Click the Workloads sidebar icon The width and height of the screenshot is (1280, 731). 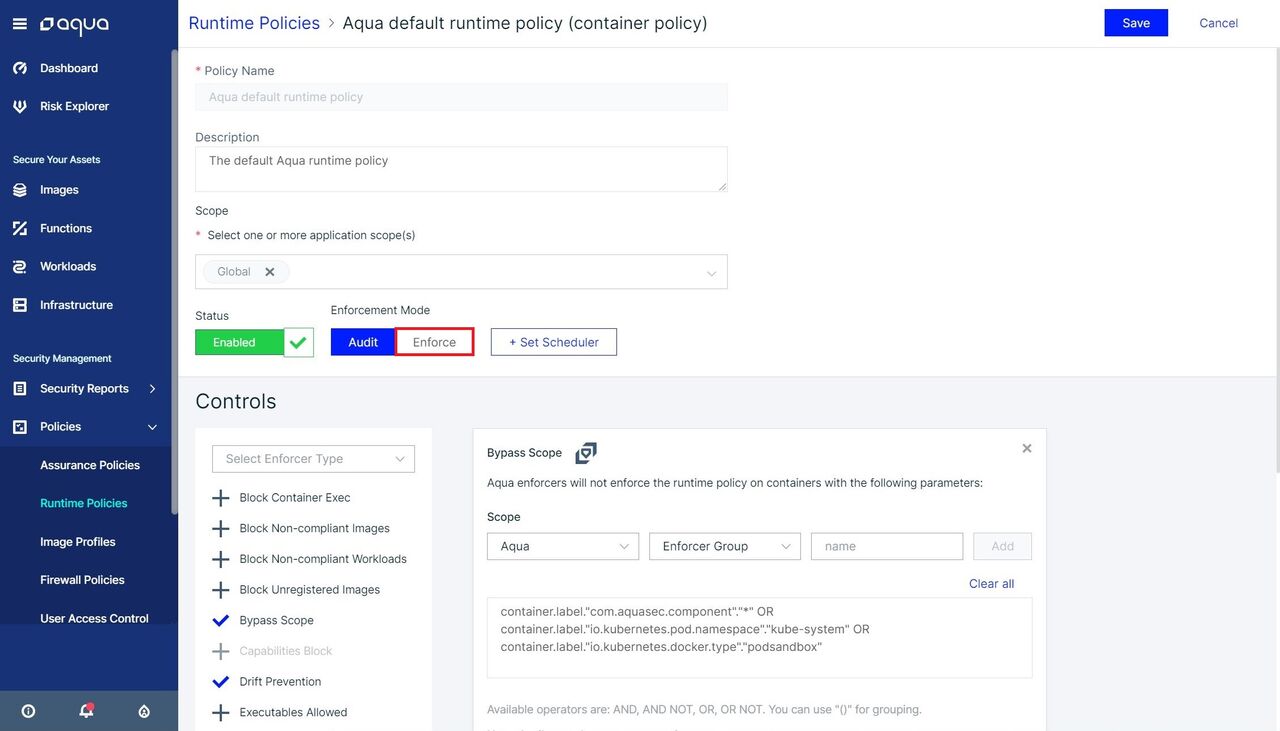tap(20, 267)
